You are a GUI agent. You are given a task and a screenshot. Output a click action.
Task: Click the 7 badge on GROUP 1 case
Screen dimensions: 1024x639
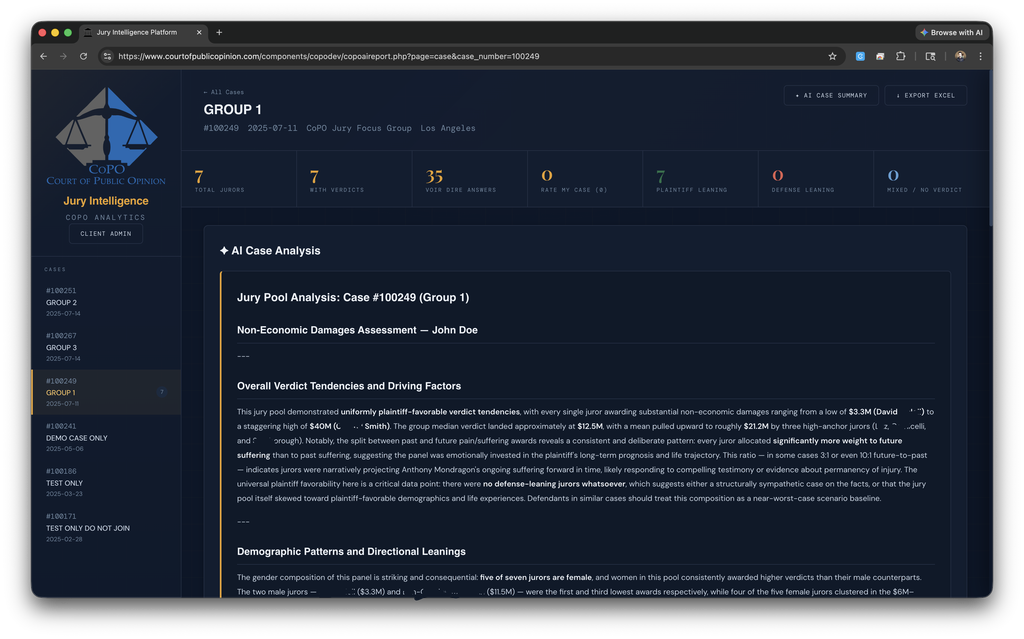[161, 392]
